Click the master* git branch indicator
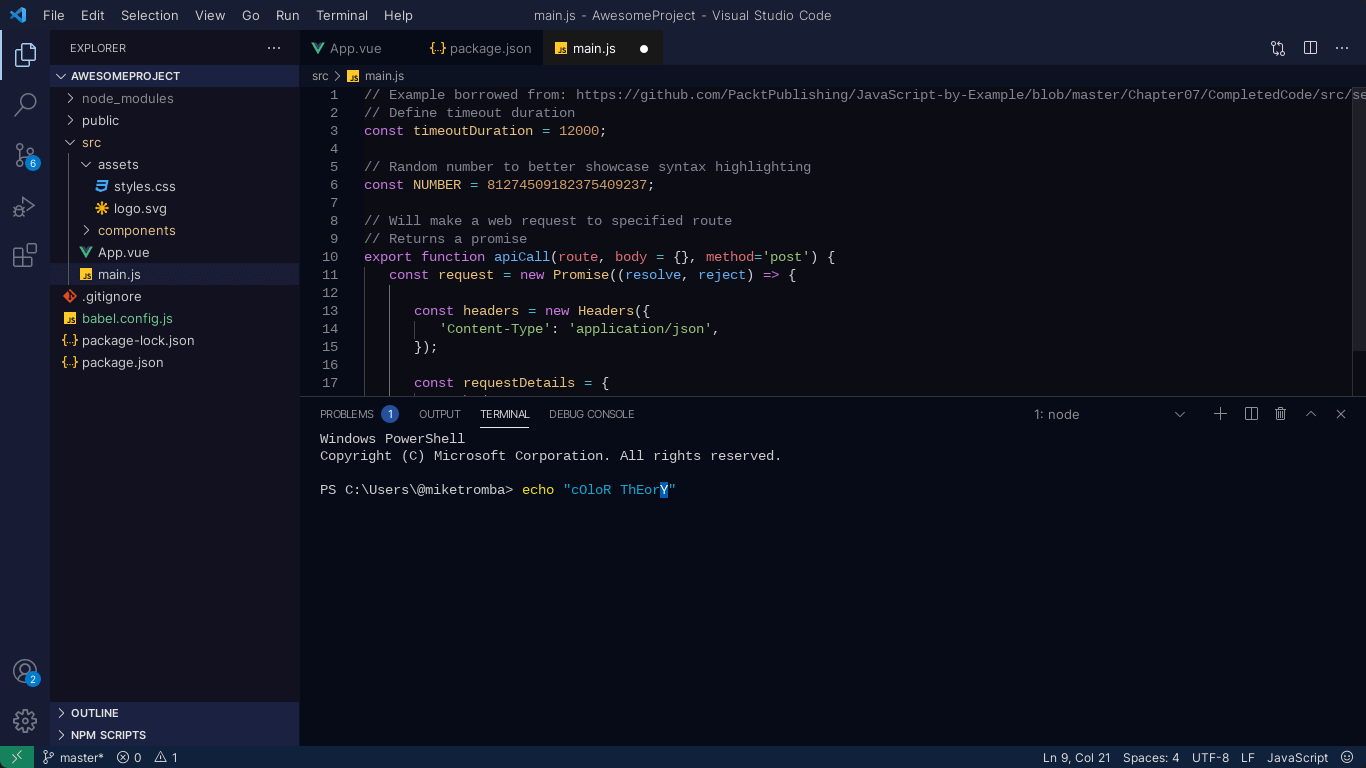The height and width of the screenshot is (768, 1366). (x=73, y=757)
